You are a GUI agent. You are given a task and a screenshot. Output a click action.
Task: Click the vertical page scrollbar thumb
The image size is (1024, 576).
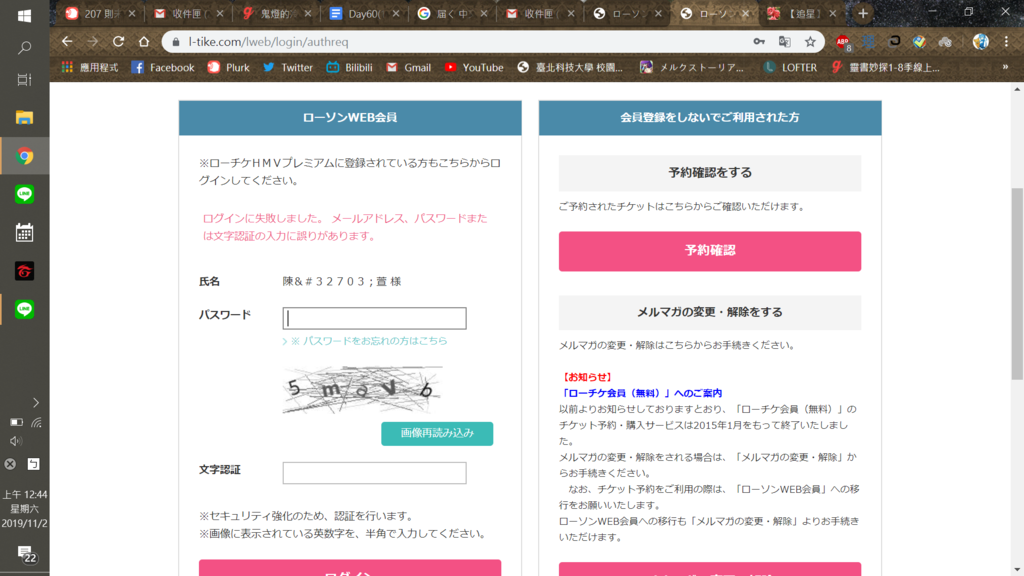pyautogui.click(x=1017, y=284)
